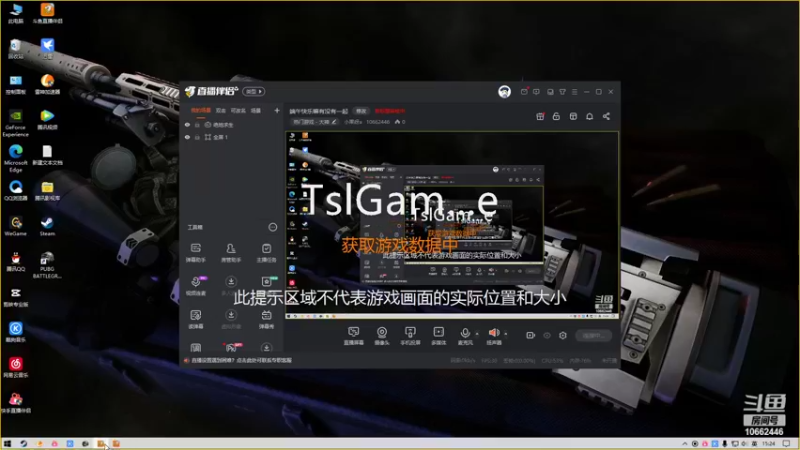Click the PK tool icon with red badge
The image size is (800, 450).
231,347
